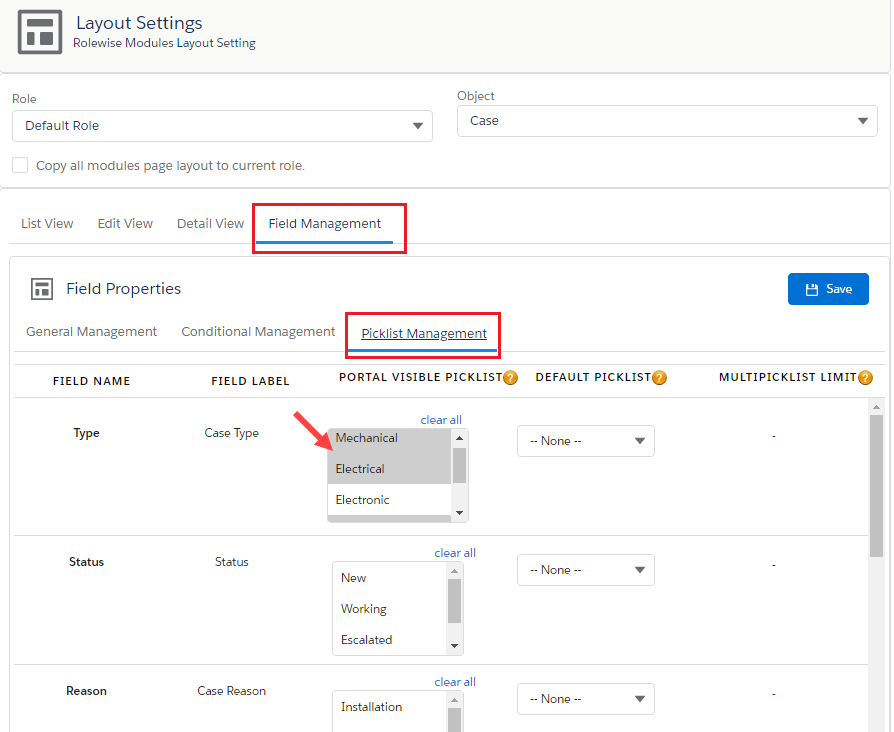Go to the Detail View tab
This screenshot has height=732, width=894.
[210, 223]
